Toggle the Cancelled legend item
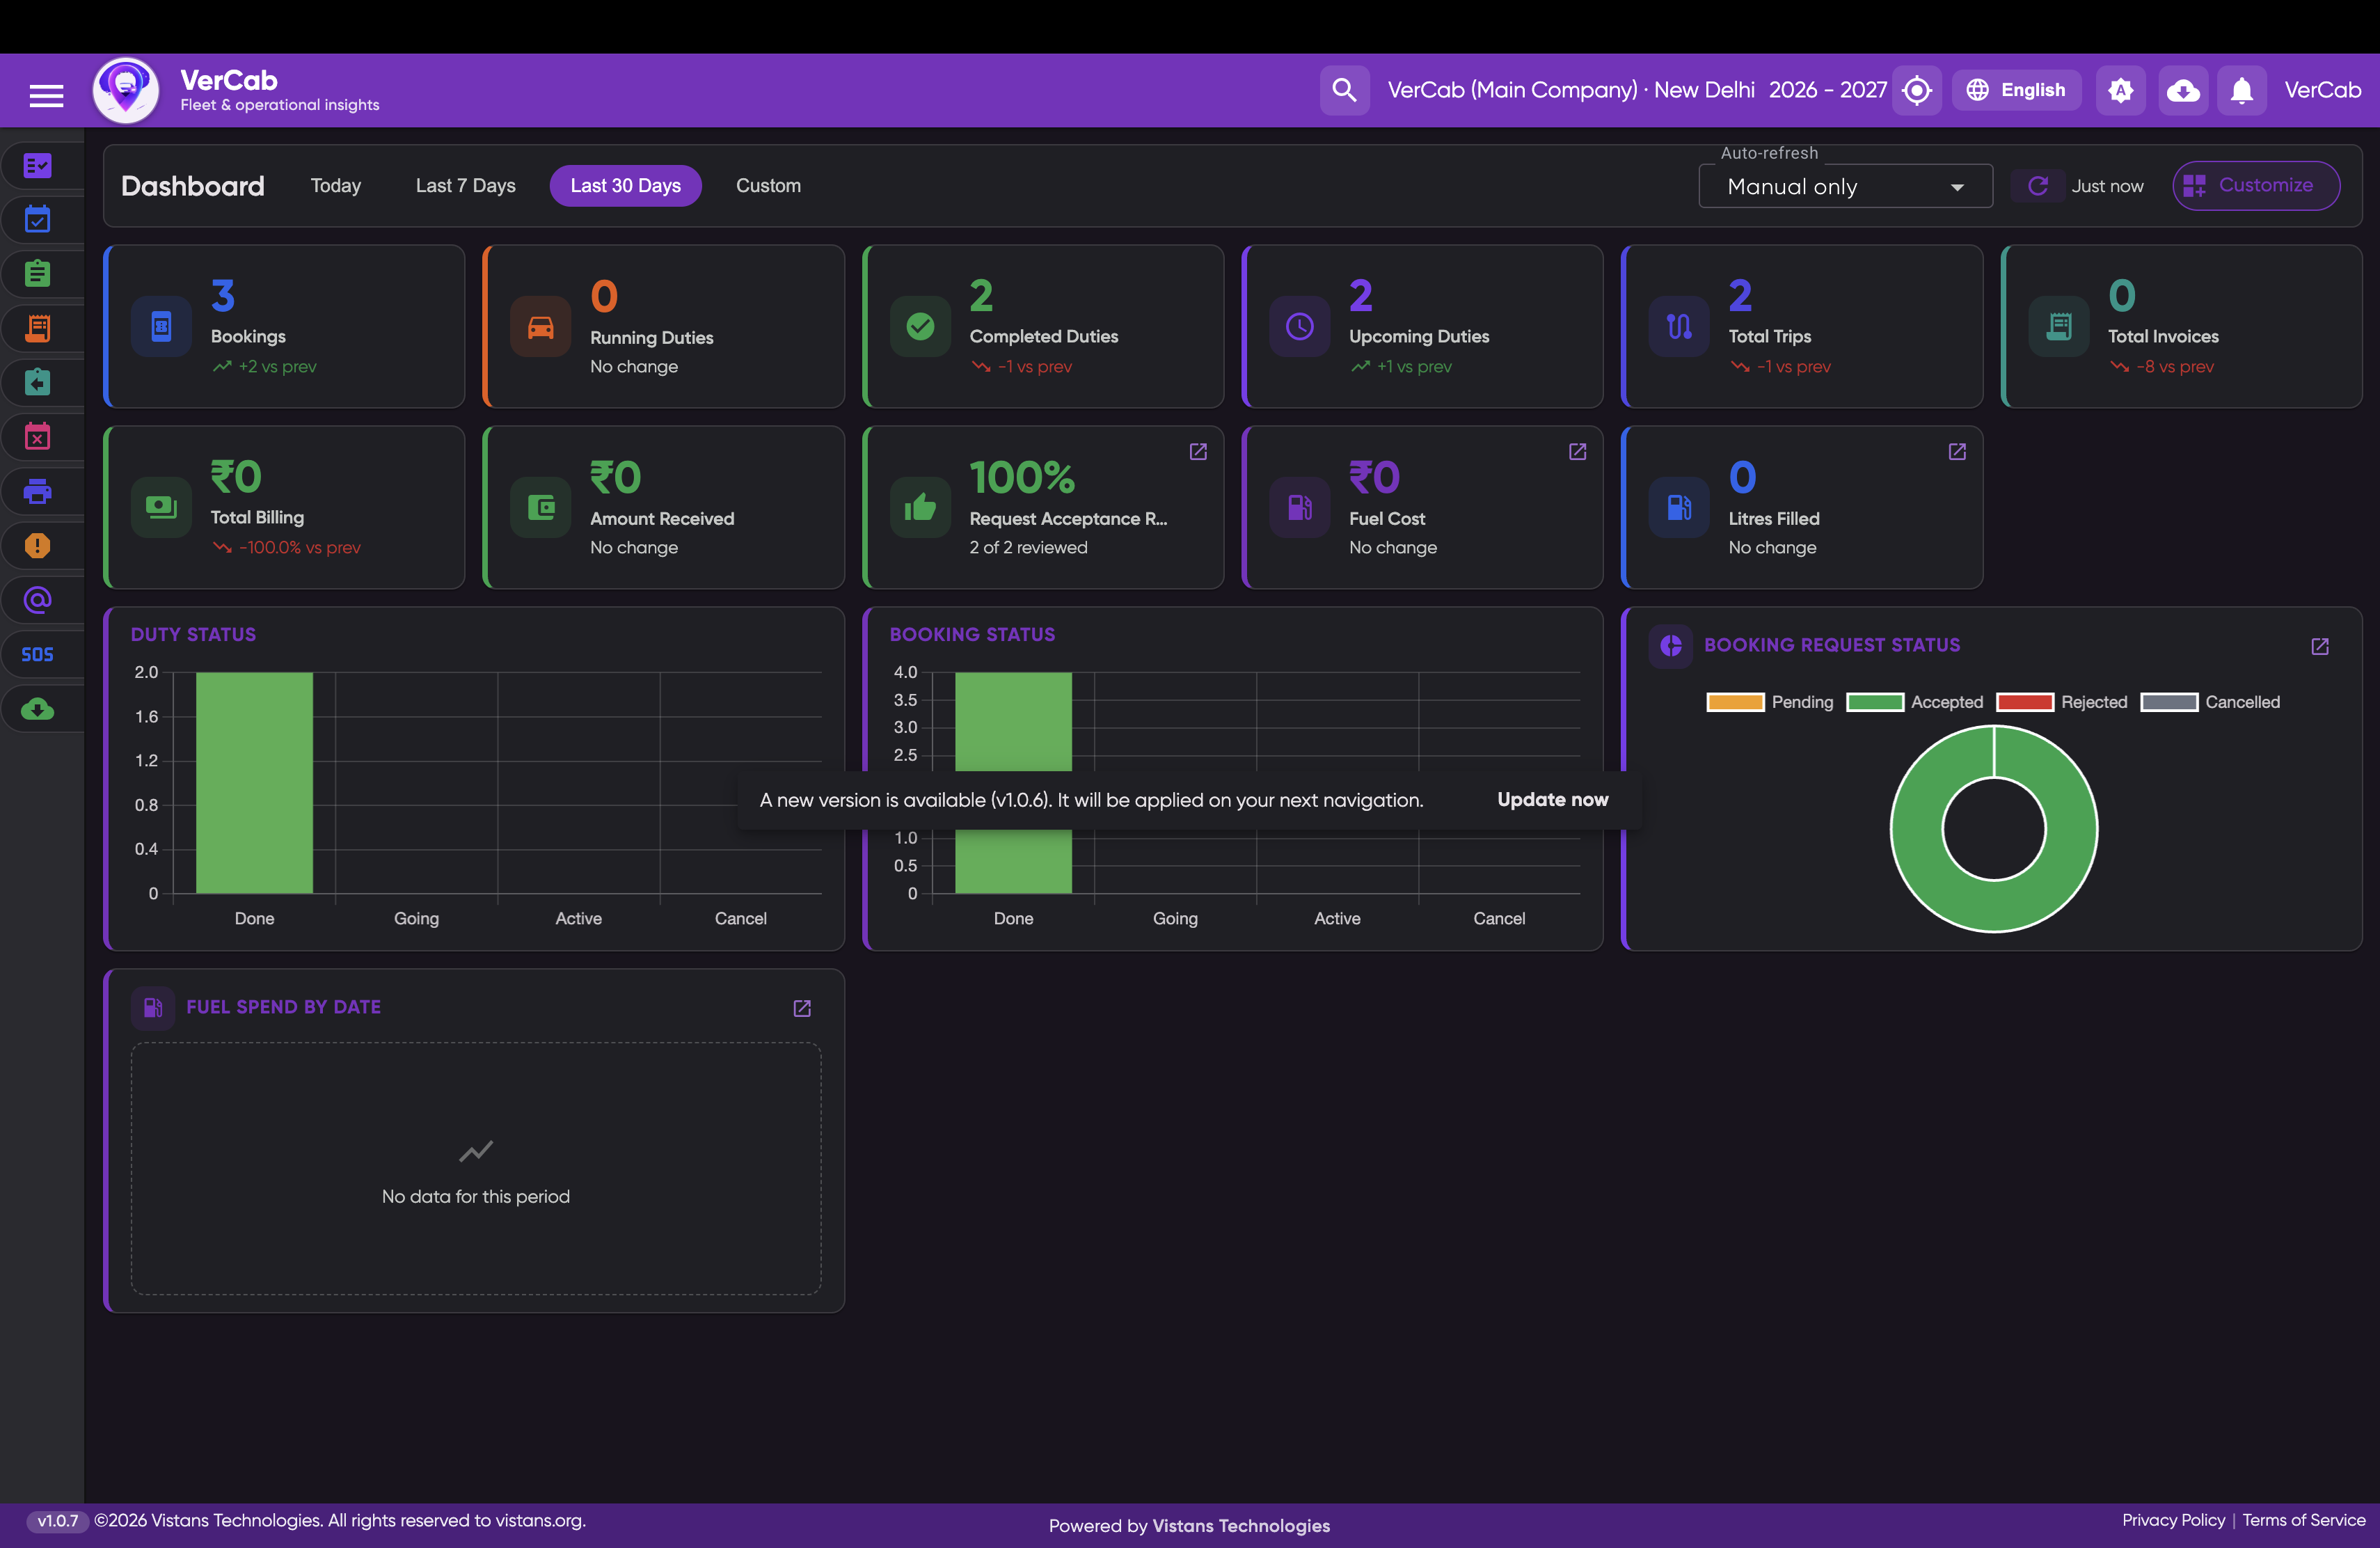The width and height of the screenshot is (2380, 1548). click(x=2210, y=702)
